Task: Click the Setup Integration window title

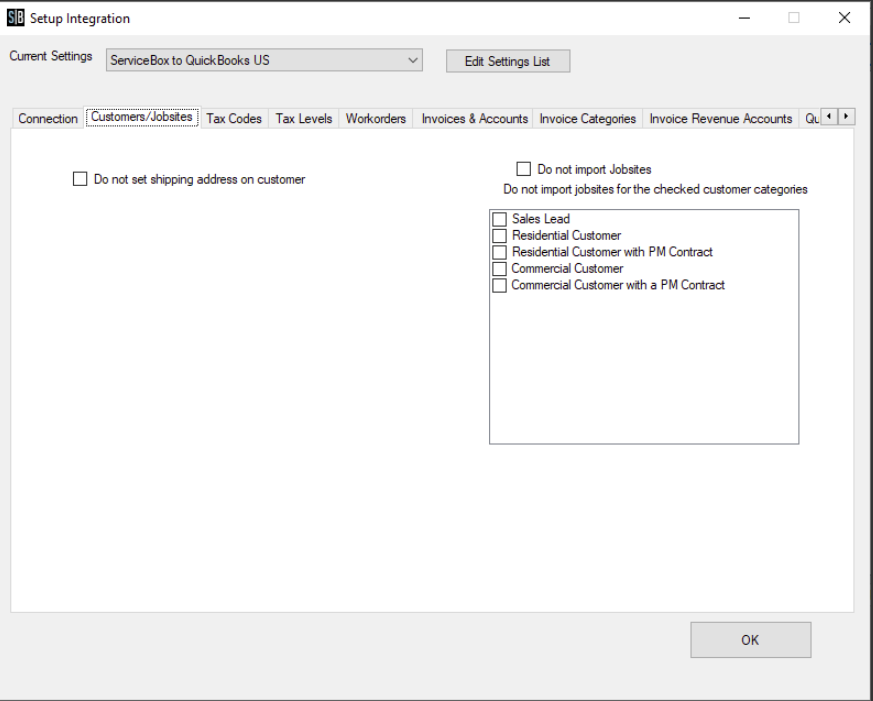Action: [80, 18]
